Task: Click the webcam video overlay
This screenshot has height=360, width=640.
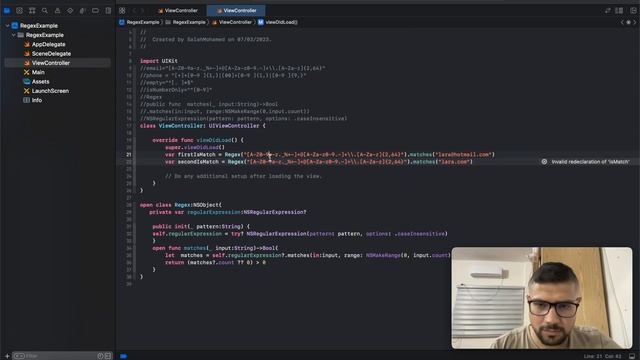Action: [542, 298]
